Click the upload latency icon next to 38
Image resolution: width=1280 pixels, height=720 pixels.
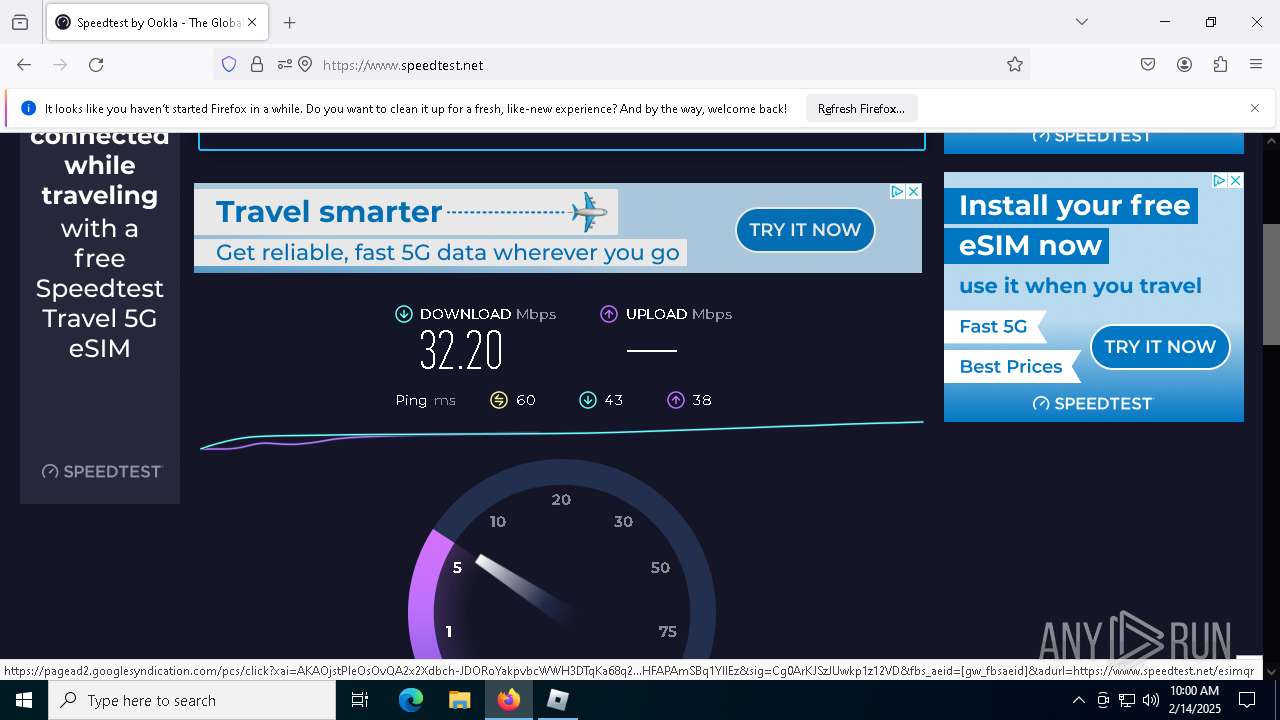(676, 400)
